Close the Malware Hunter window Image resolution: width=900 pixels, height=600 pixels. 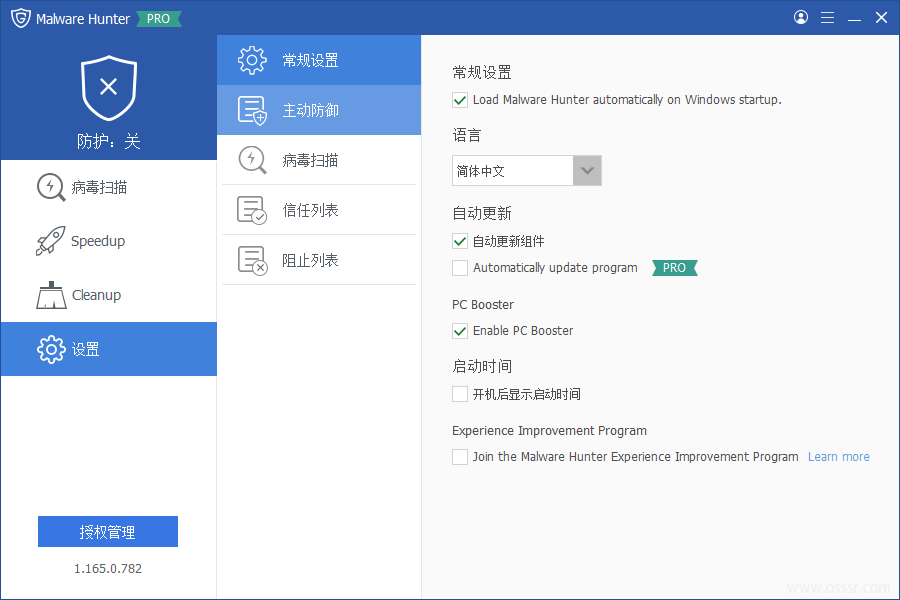882,18
